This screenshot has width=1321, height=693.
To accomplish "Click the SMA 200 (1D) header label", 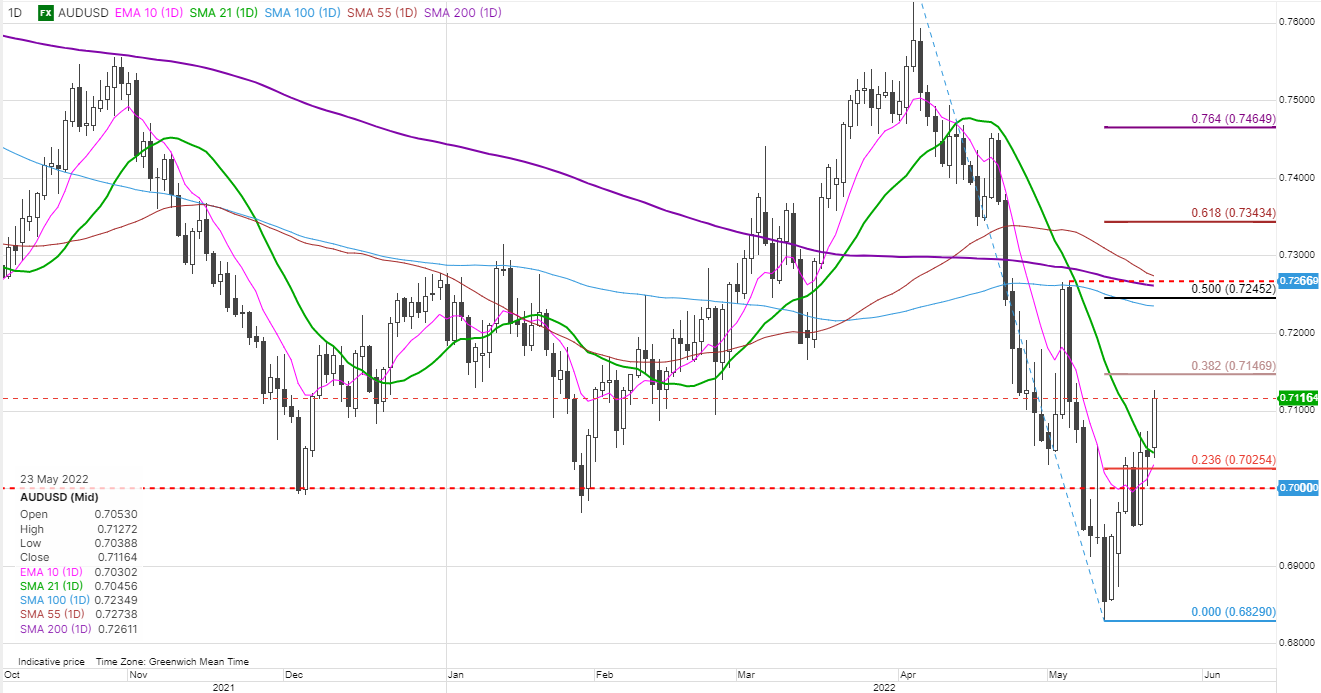I will [463, 13].
